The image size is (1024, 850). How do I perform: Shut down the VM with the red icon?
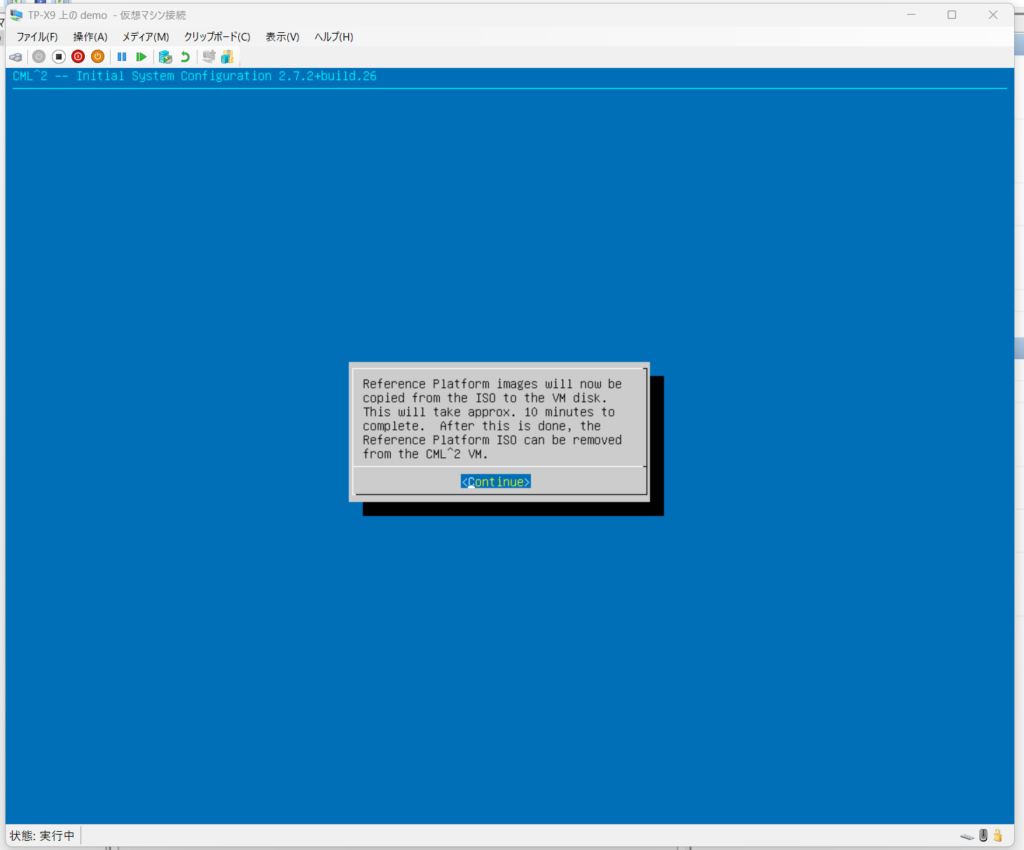pyautogui.click(x=78, y=57)
